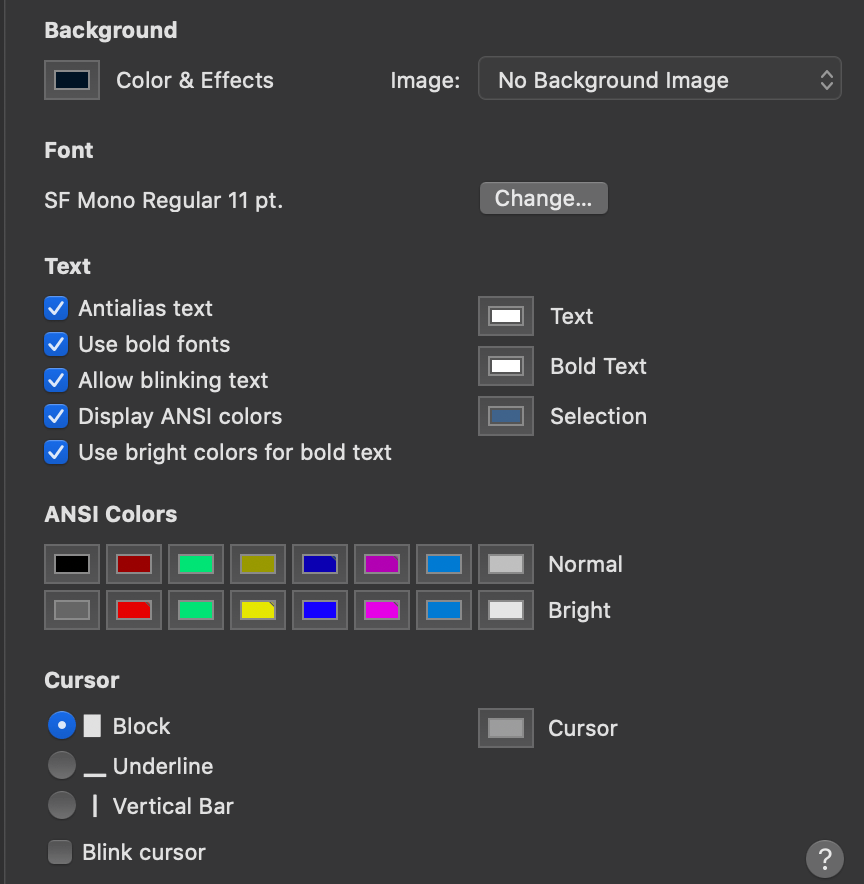This screenshot has height=884, width=864.
Task: Open the Background Image dropdown
Action: tap(660, 80)
